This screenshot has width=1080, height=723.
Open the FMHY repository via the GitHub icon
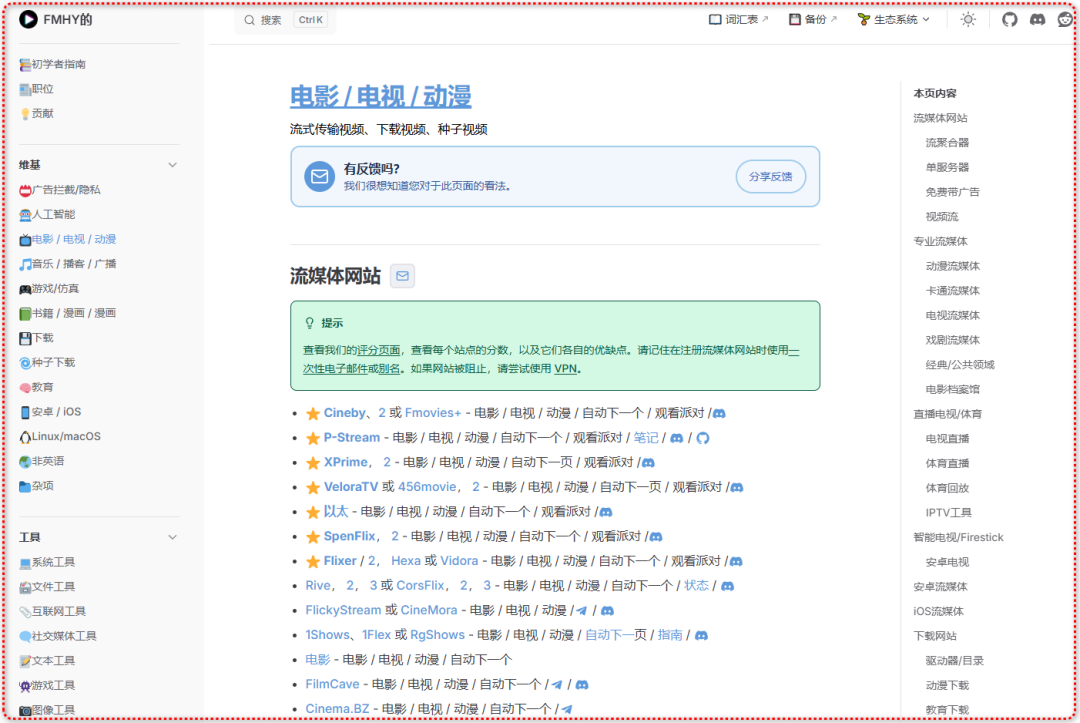(1010, 19)
